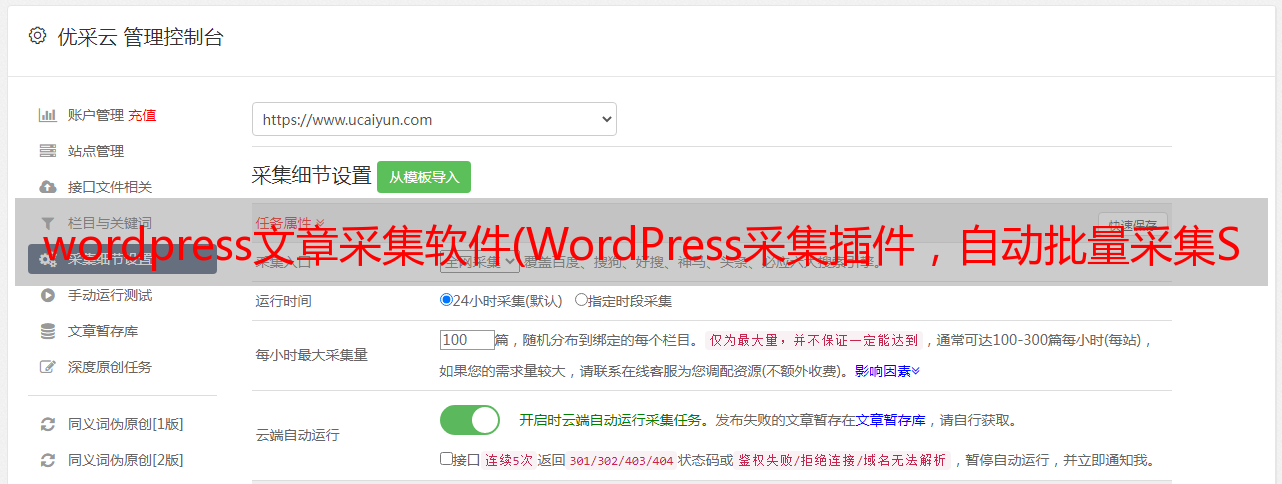Click the 每小时最大采集量 row label
The width and height of the screenshot is (1282, 484).
[312, 354]
